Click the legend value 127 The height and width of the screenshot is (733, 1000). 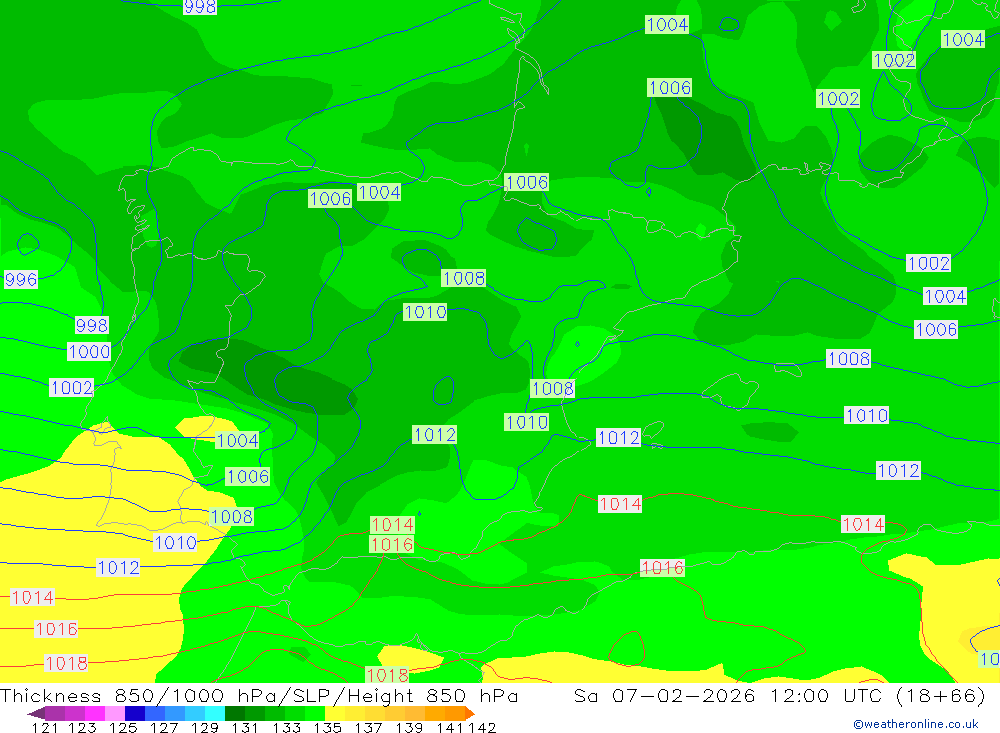(x=163, y=727)
